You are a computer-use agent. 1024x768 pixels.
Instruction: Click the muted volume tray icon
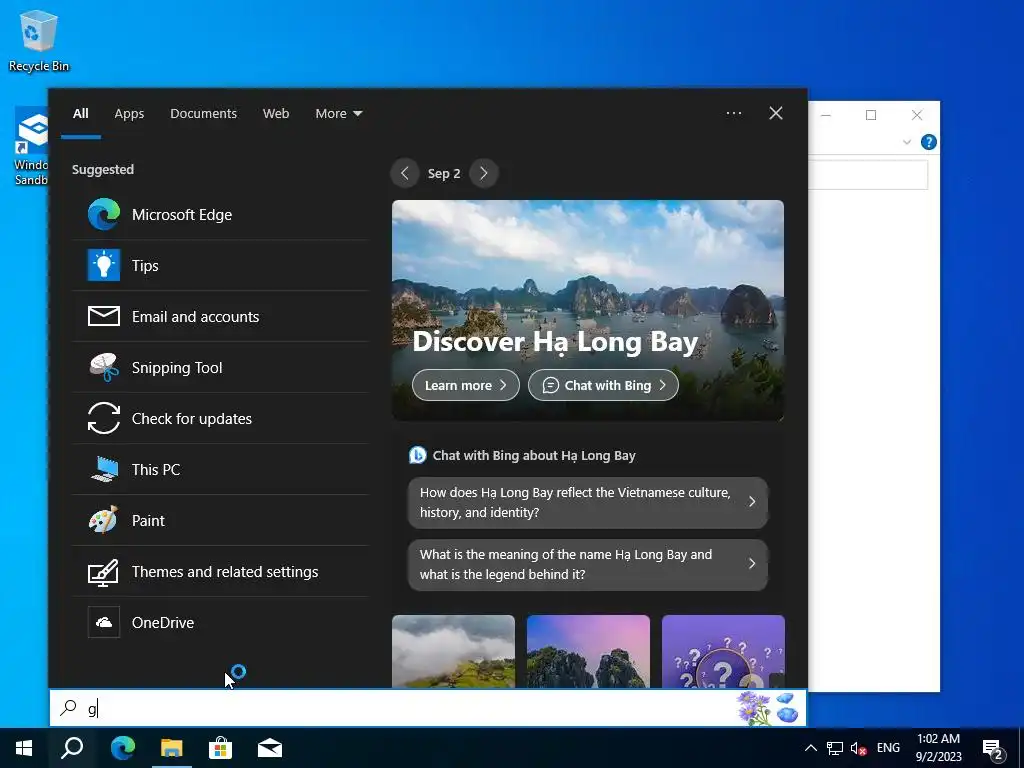(858, 748)
